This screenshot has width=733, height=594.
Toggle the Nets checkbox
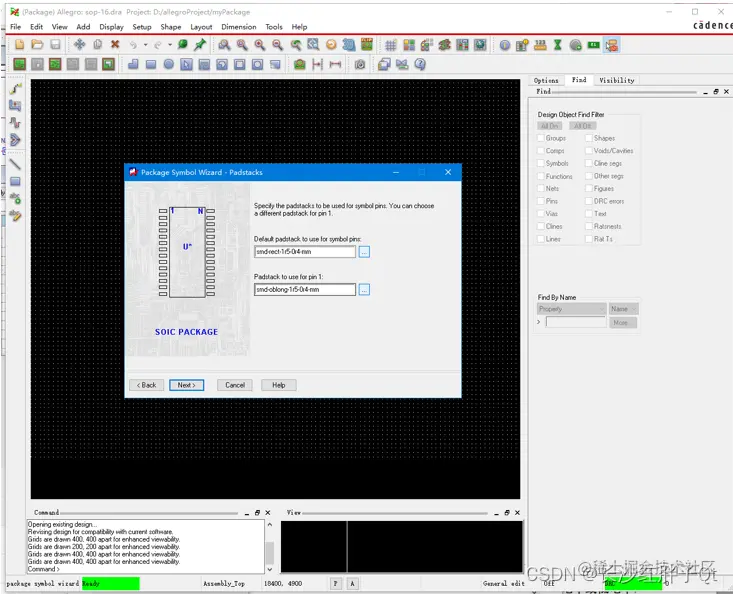pyautogui.click(x=540, y=188)
